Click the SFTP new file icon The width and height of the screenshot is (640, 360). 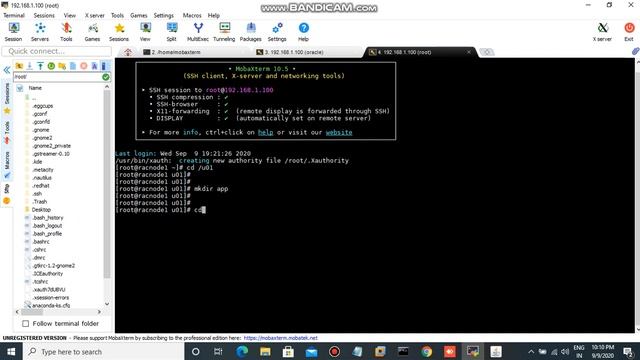pyautogui.click(x=73, y=66)
